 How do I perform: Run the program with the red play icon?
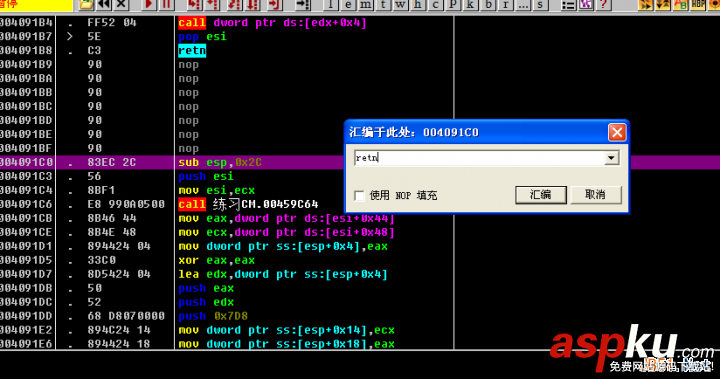point(149,5)
